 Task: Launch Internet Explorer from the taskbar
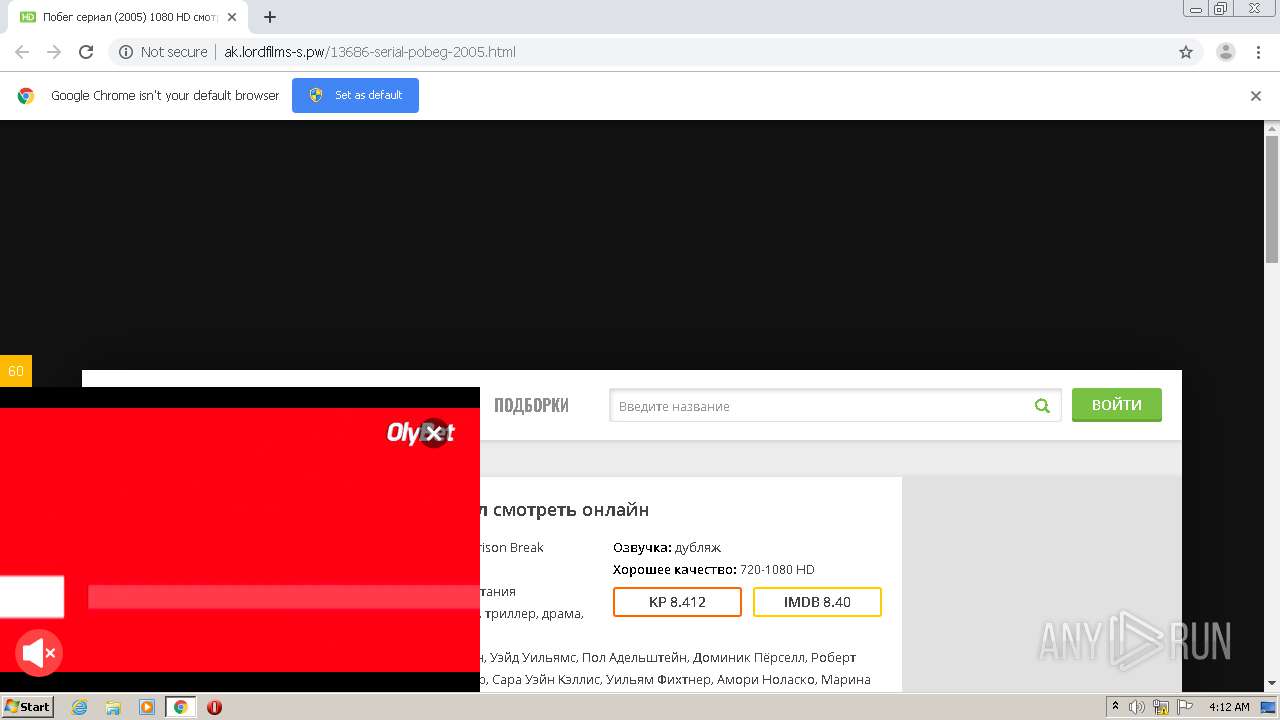pyautogui.click(x=79, y=707)
